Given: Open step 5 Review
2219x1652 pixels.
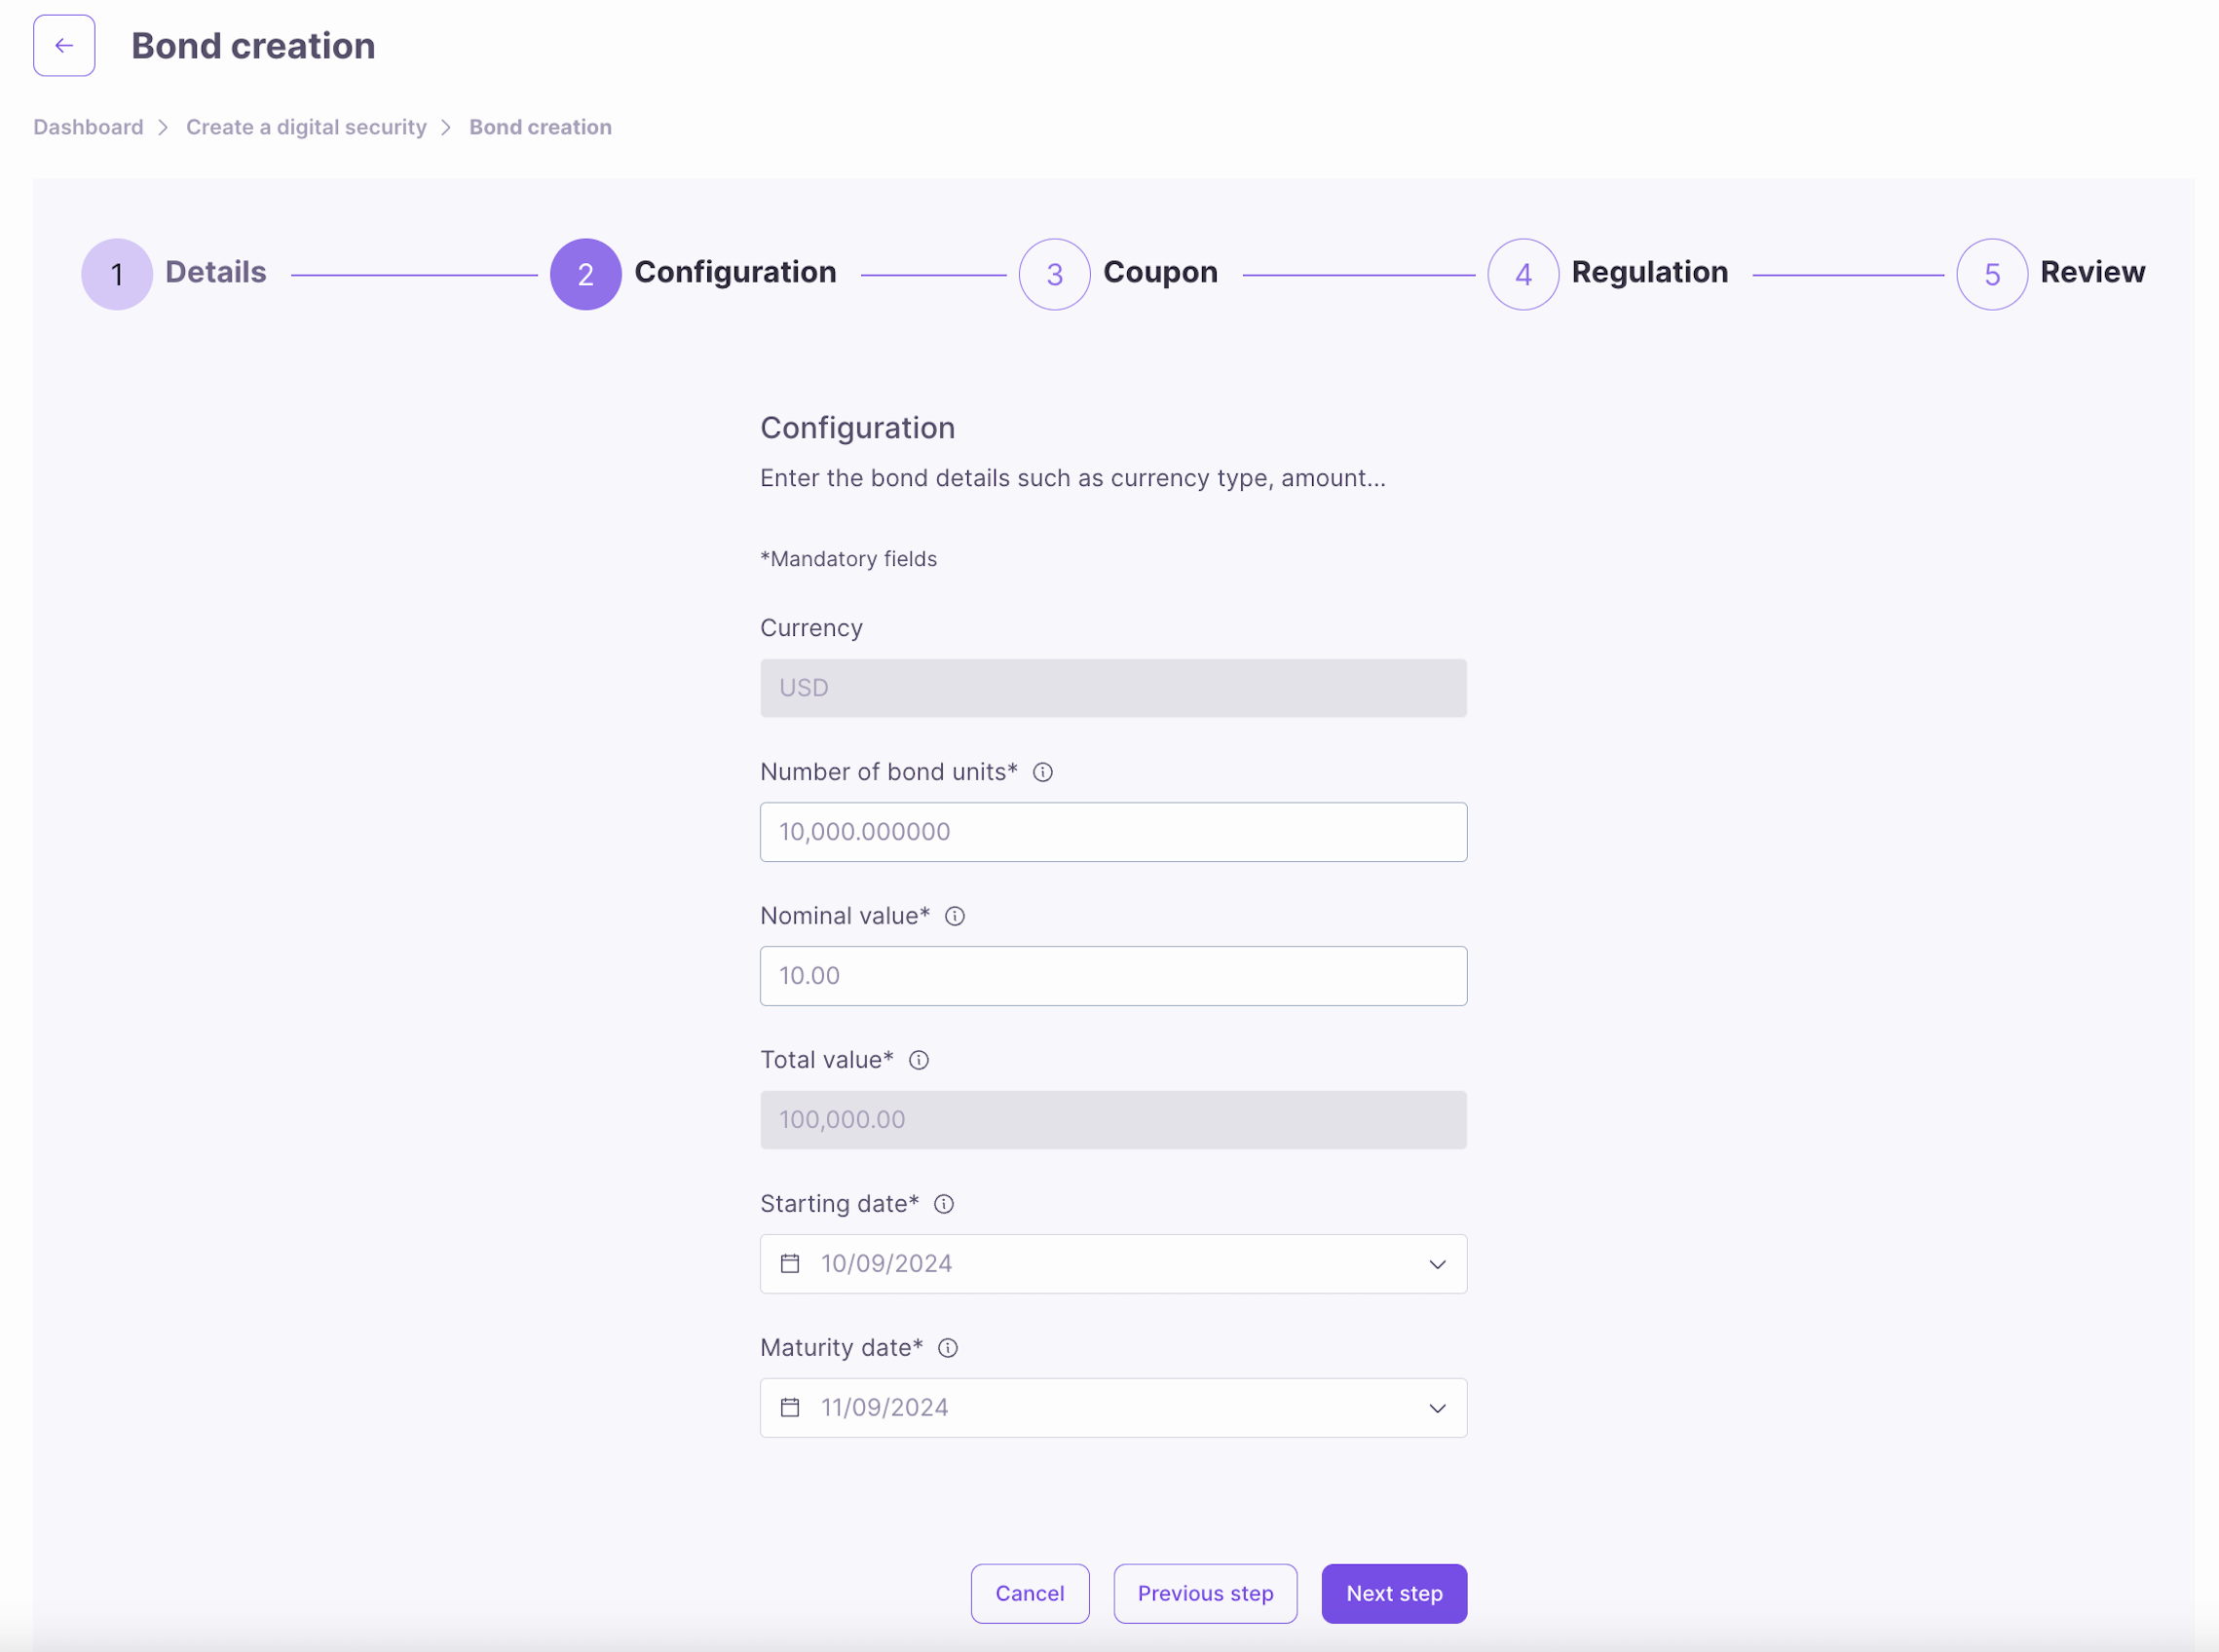Looking at the screenshot, I should (x=1991, y=274).
